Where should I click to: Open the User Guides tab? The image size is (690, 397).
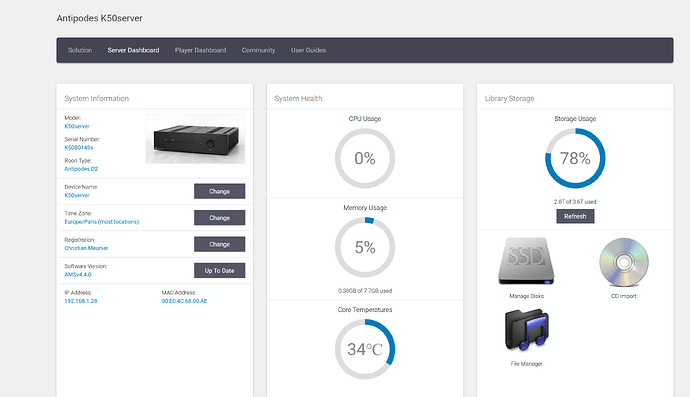point(308,50)
